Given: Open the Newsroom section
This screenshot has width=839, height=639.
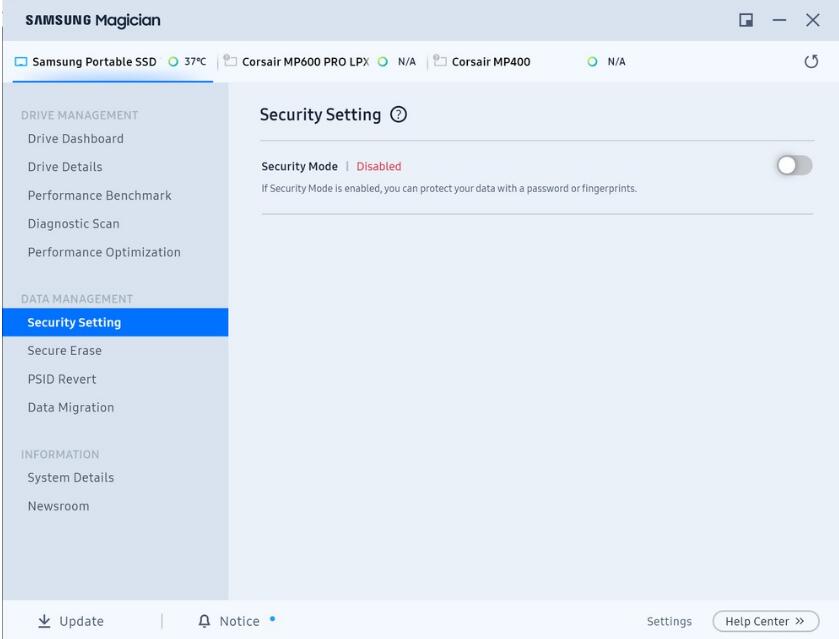Looking at the screenshot, I should point(58,506).
